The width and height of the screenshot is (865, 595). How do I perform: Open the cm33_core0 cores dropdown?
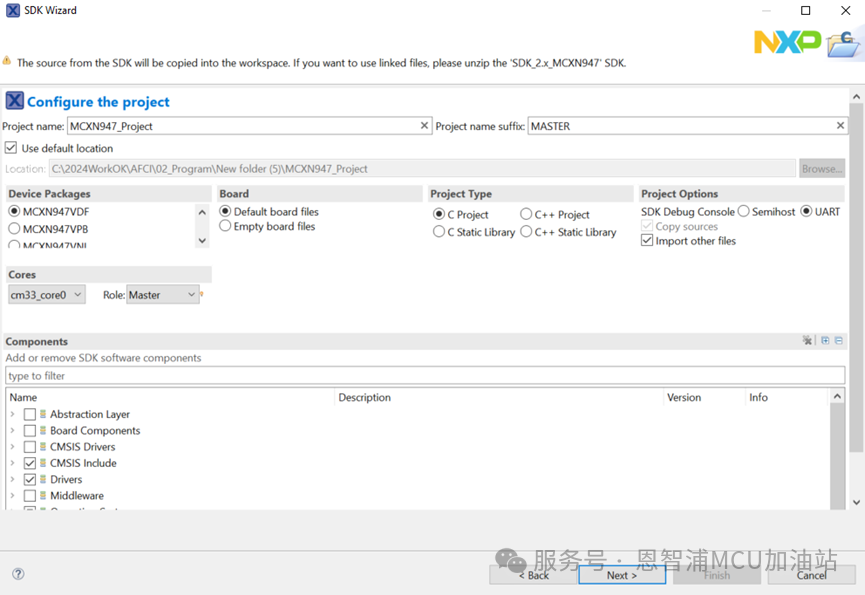[47, 294]
